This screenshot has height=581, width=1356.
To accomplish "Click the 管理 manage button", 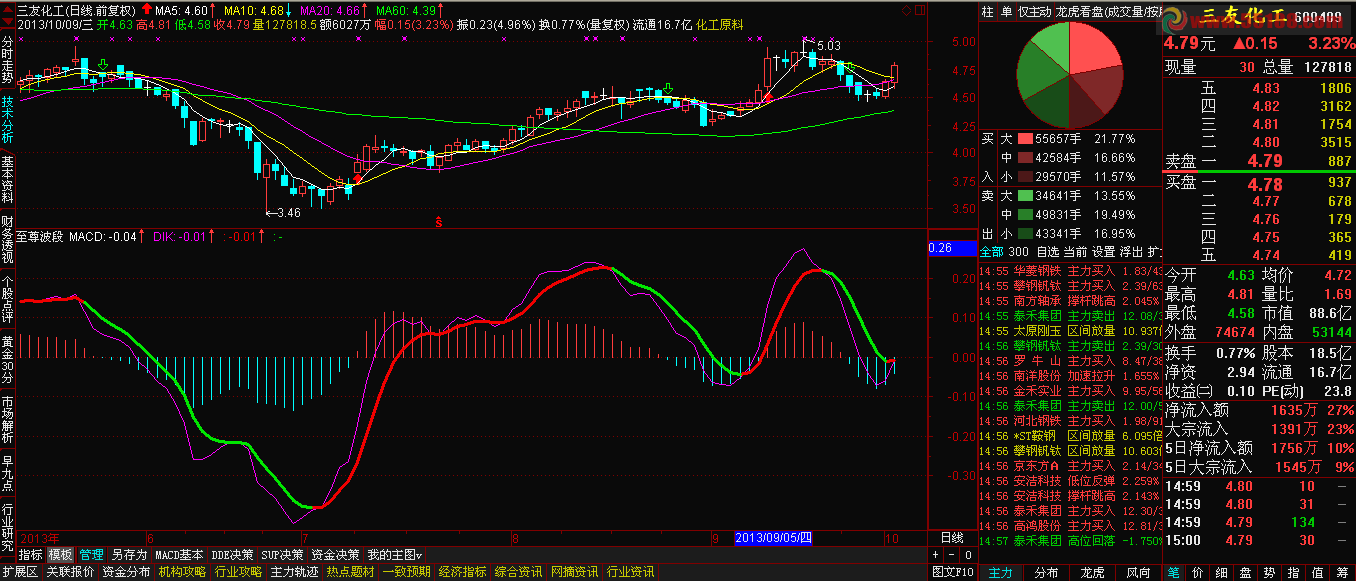I will pos(92,554).
